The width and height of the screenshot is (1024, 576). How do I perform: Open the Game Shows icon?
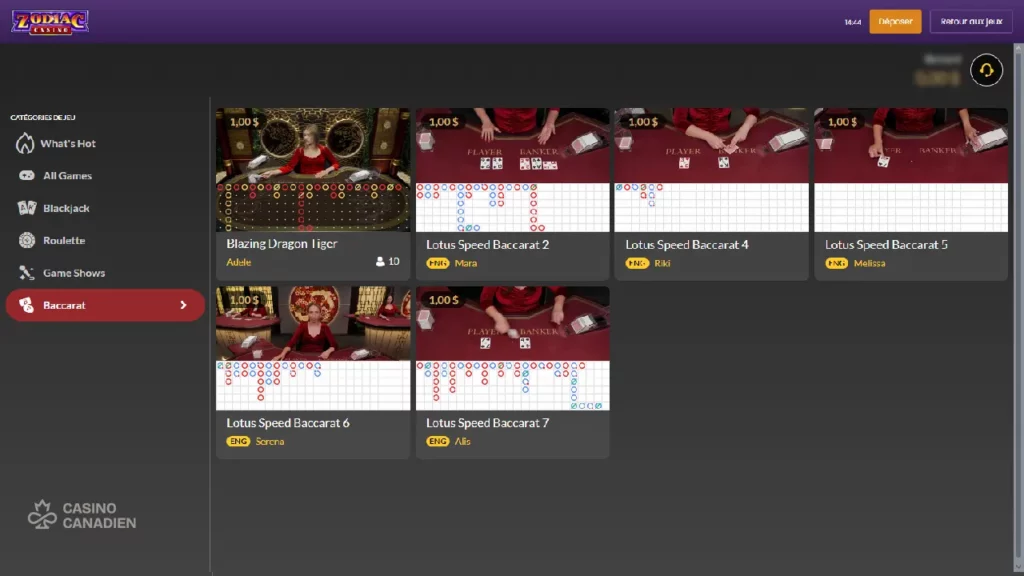click(26, 273)
